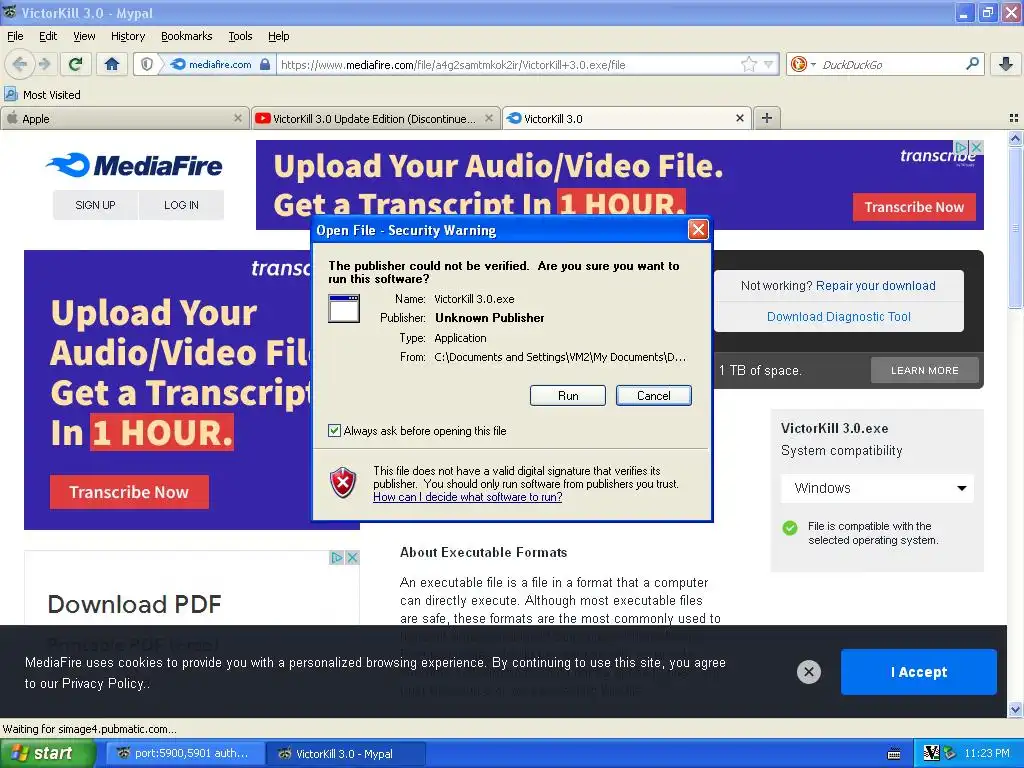Open the URL history dropdown arrow

tap(769, 64)
